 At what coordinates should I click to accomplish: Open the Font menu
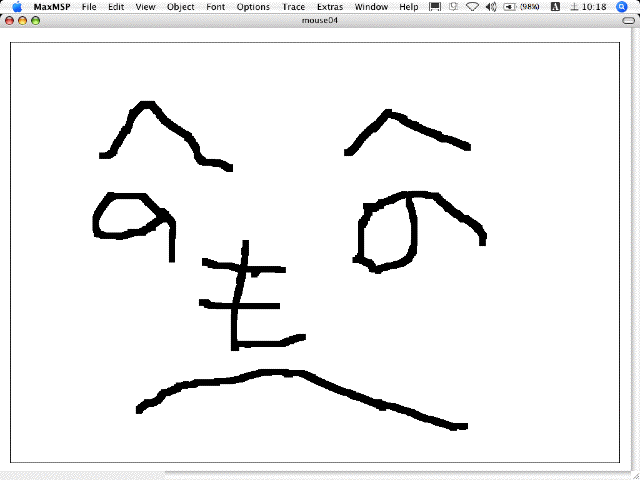[x=216, y=7]
